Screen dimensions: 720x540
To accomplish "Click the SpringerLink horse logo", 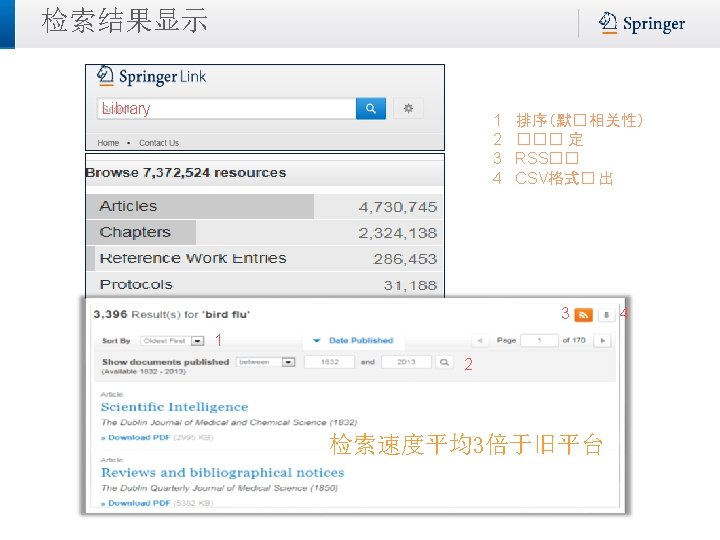I will (x=105, y=76).
